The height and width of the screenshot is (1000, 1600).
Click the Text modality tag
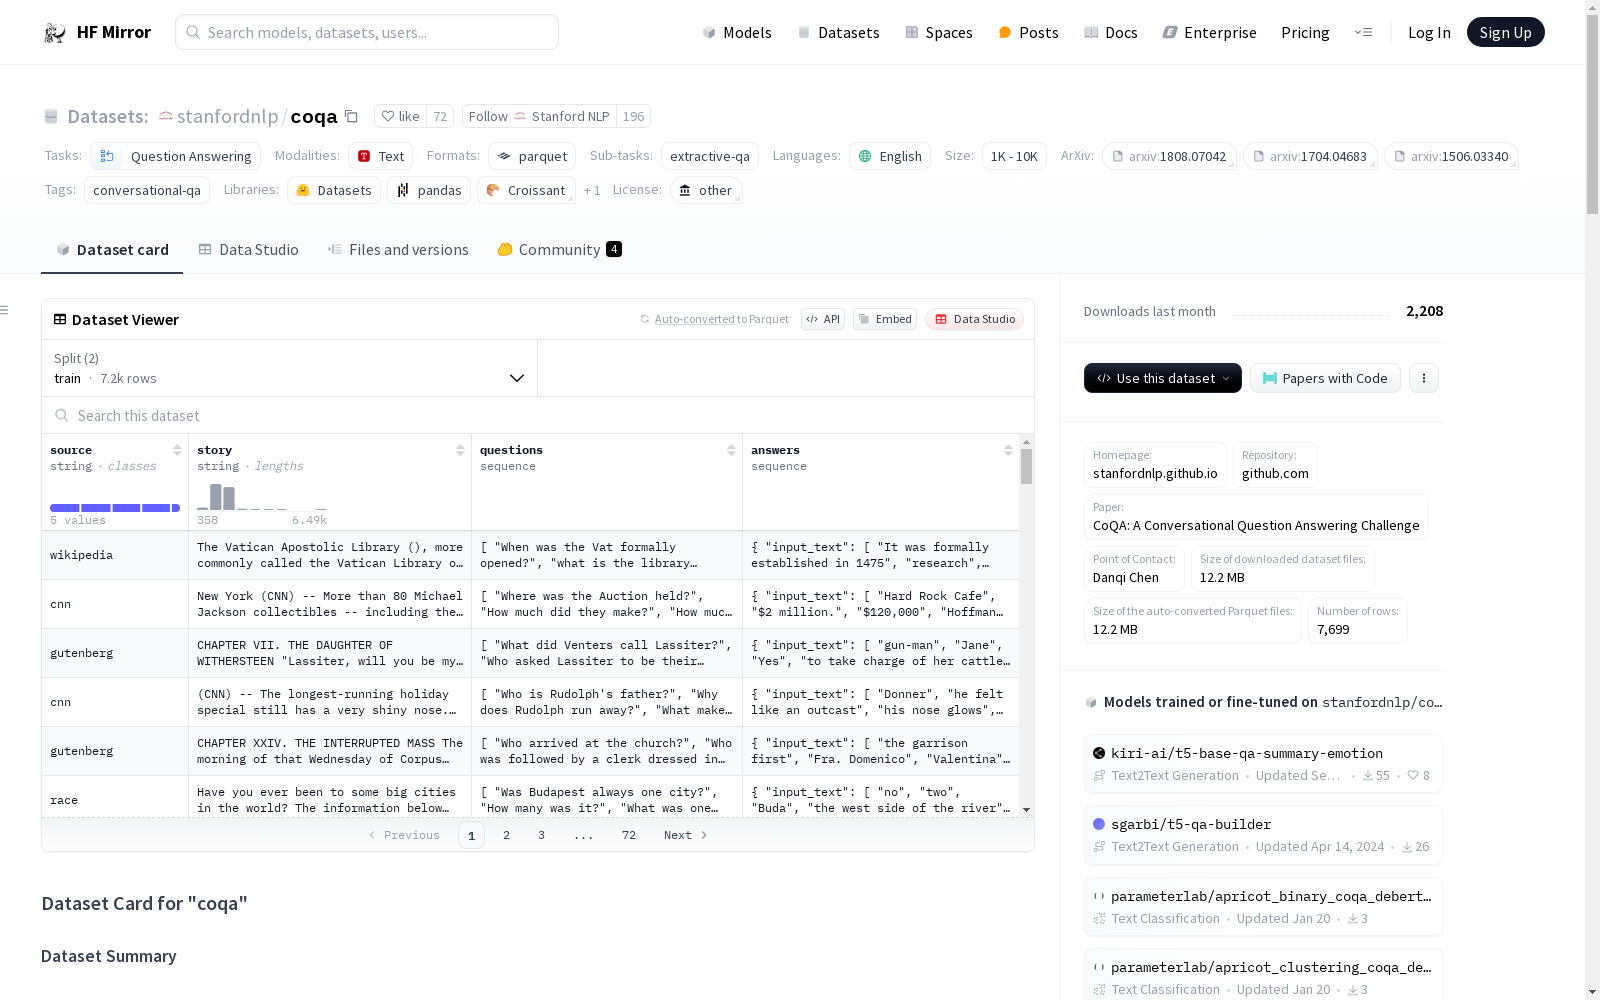click(381, 156)
